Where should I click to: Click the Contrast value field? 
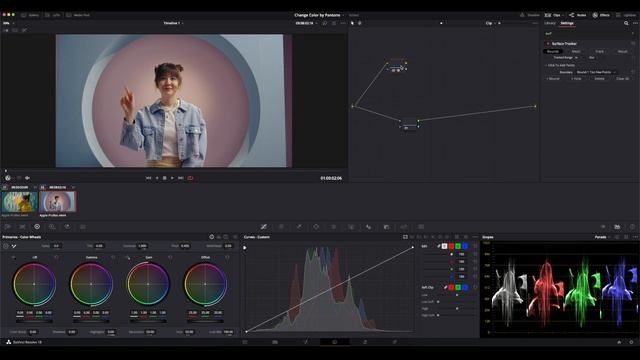point(142,246)
